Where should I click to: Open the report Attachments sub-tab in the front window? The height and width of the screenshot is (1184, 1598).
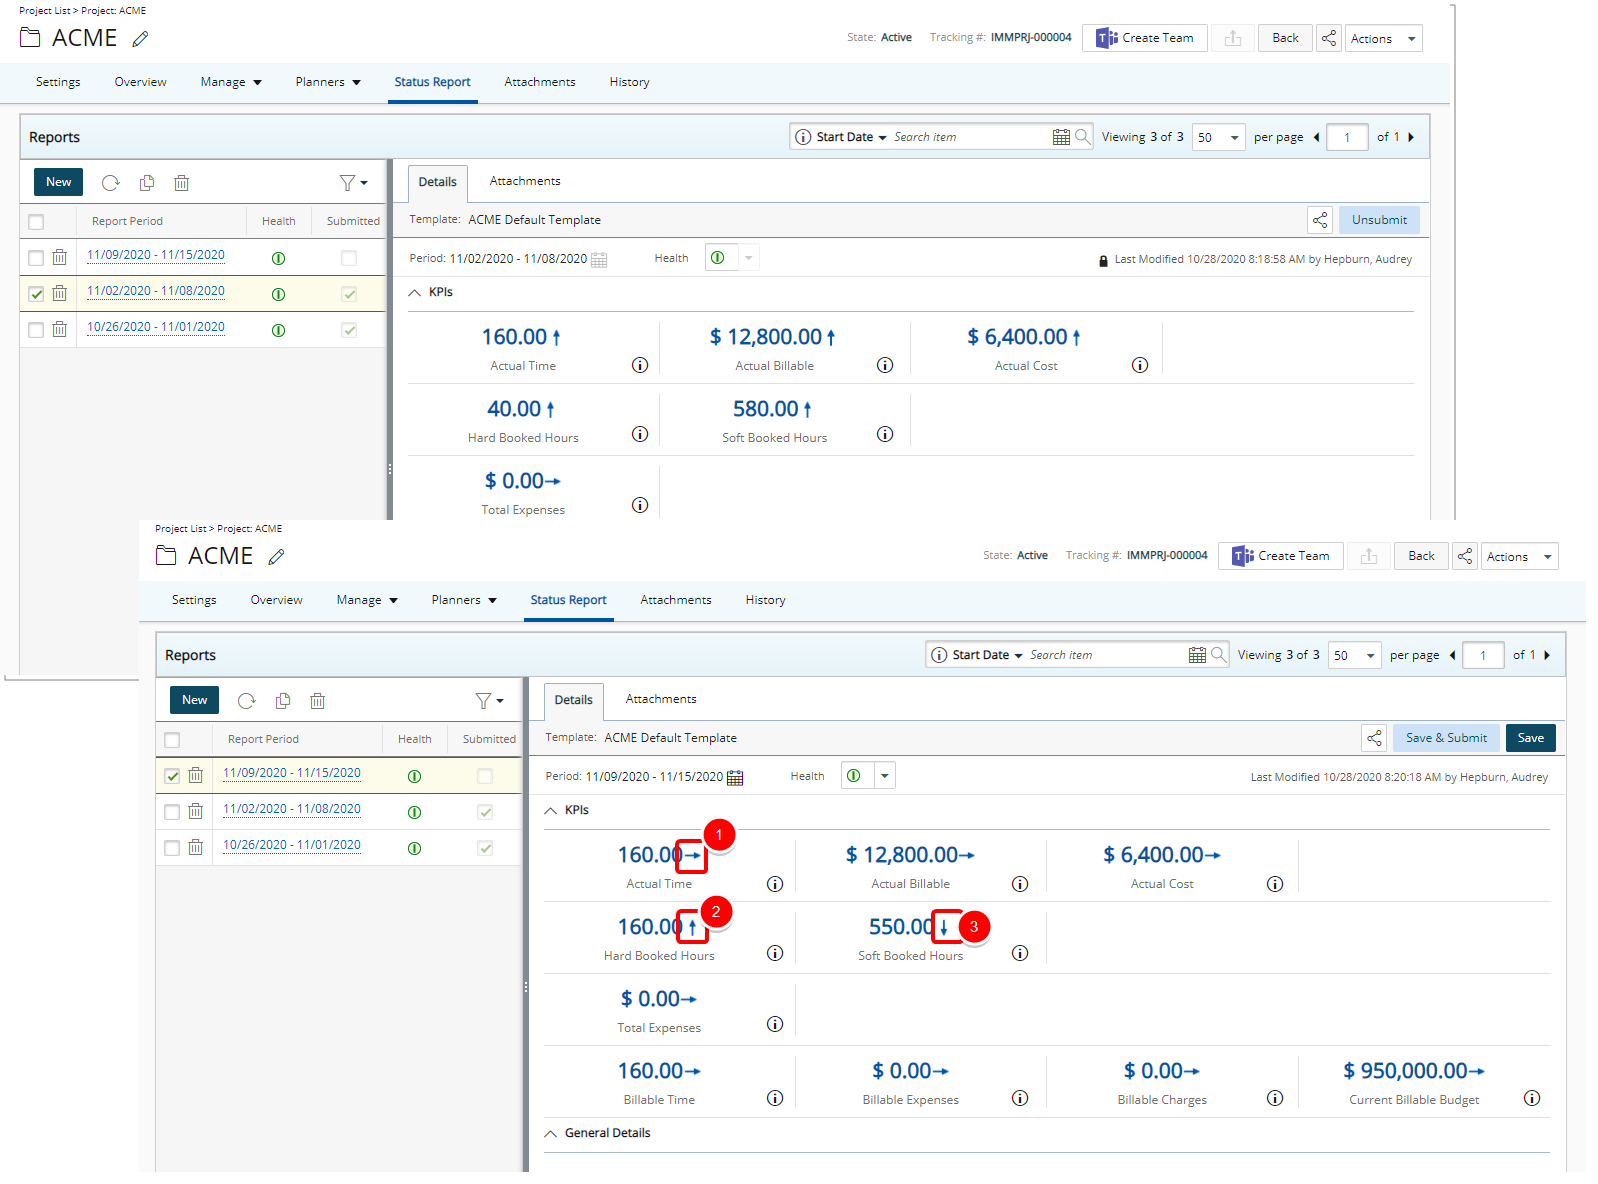point(661,699)
